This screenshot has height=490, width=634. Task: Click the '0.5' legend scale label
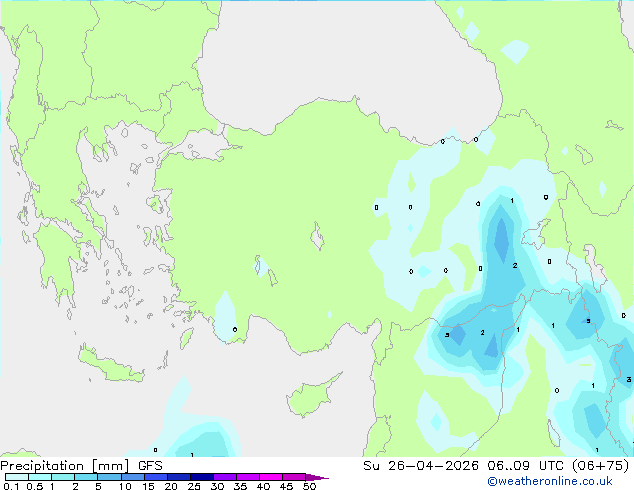coord(35,486)
